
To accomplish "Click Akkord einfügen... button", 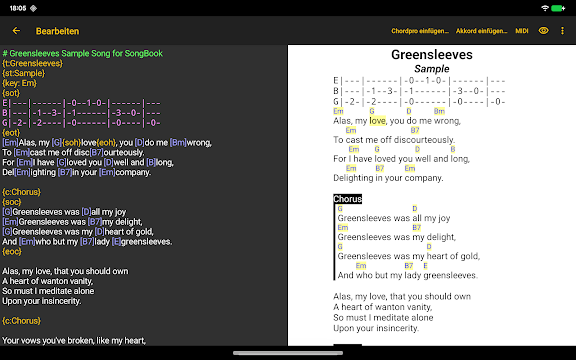I will (x=482, y=31).
